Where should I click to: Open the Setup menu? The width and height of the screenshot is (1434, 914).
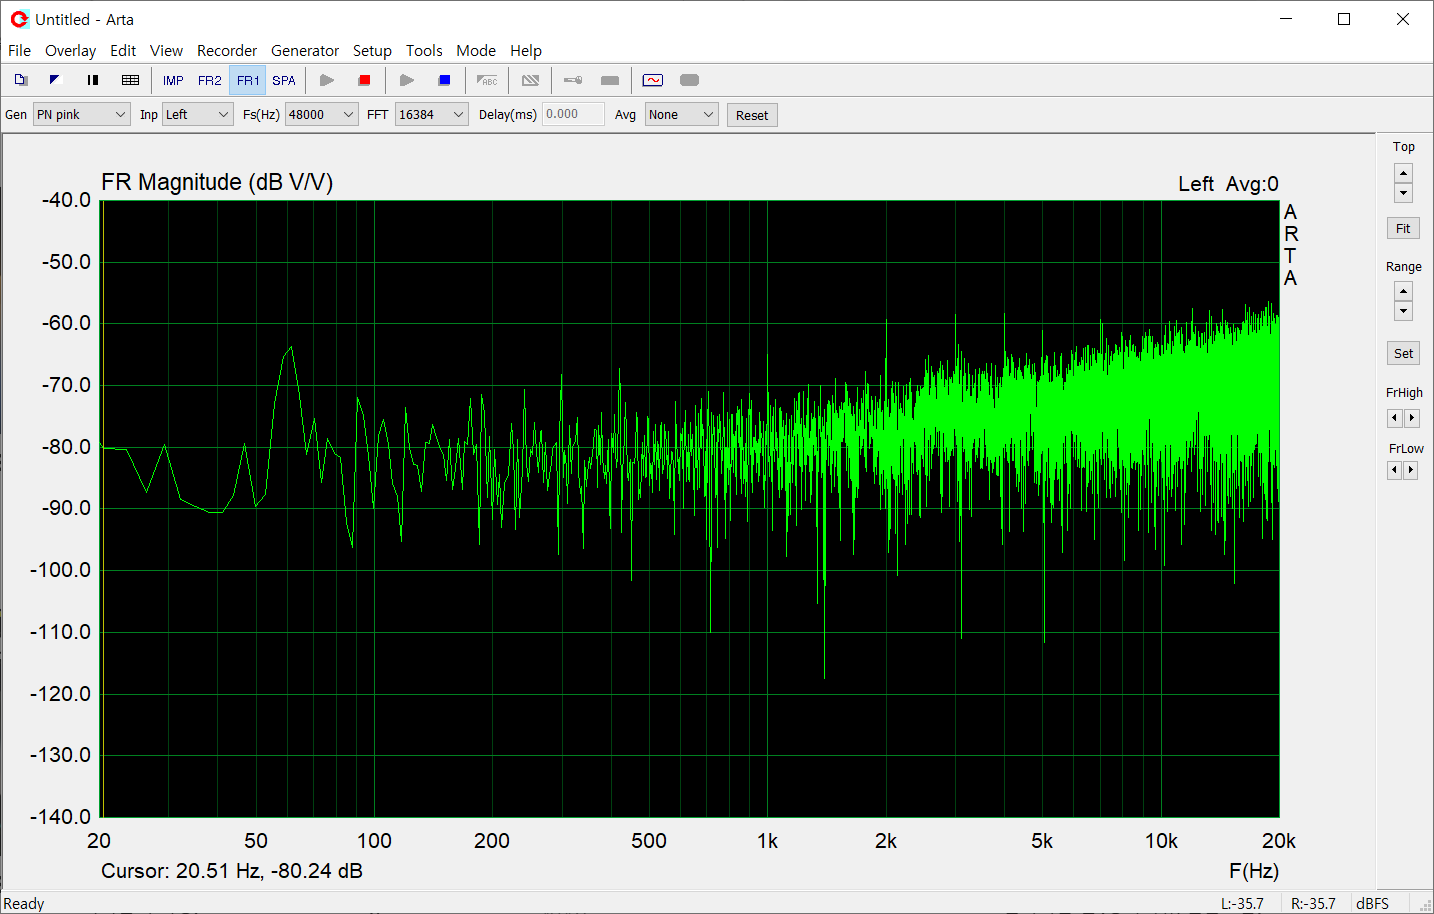(x=372, y=50)
